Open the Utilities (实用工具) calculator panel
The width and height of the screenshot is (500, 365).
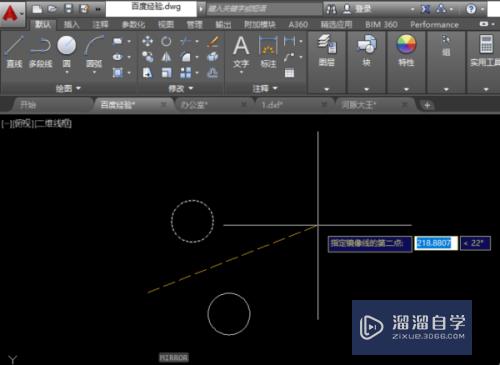coord(485,50)
